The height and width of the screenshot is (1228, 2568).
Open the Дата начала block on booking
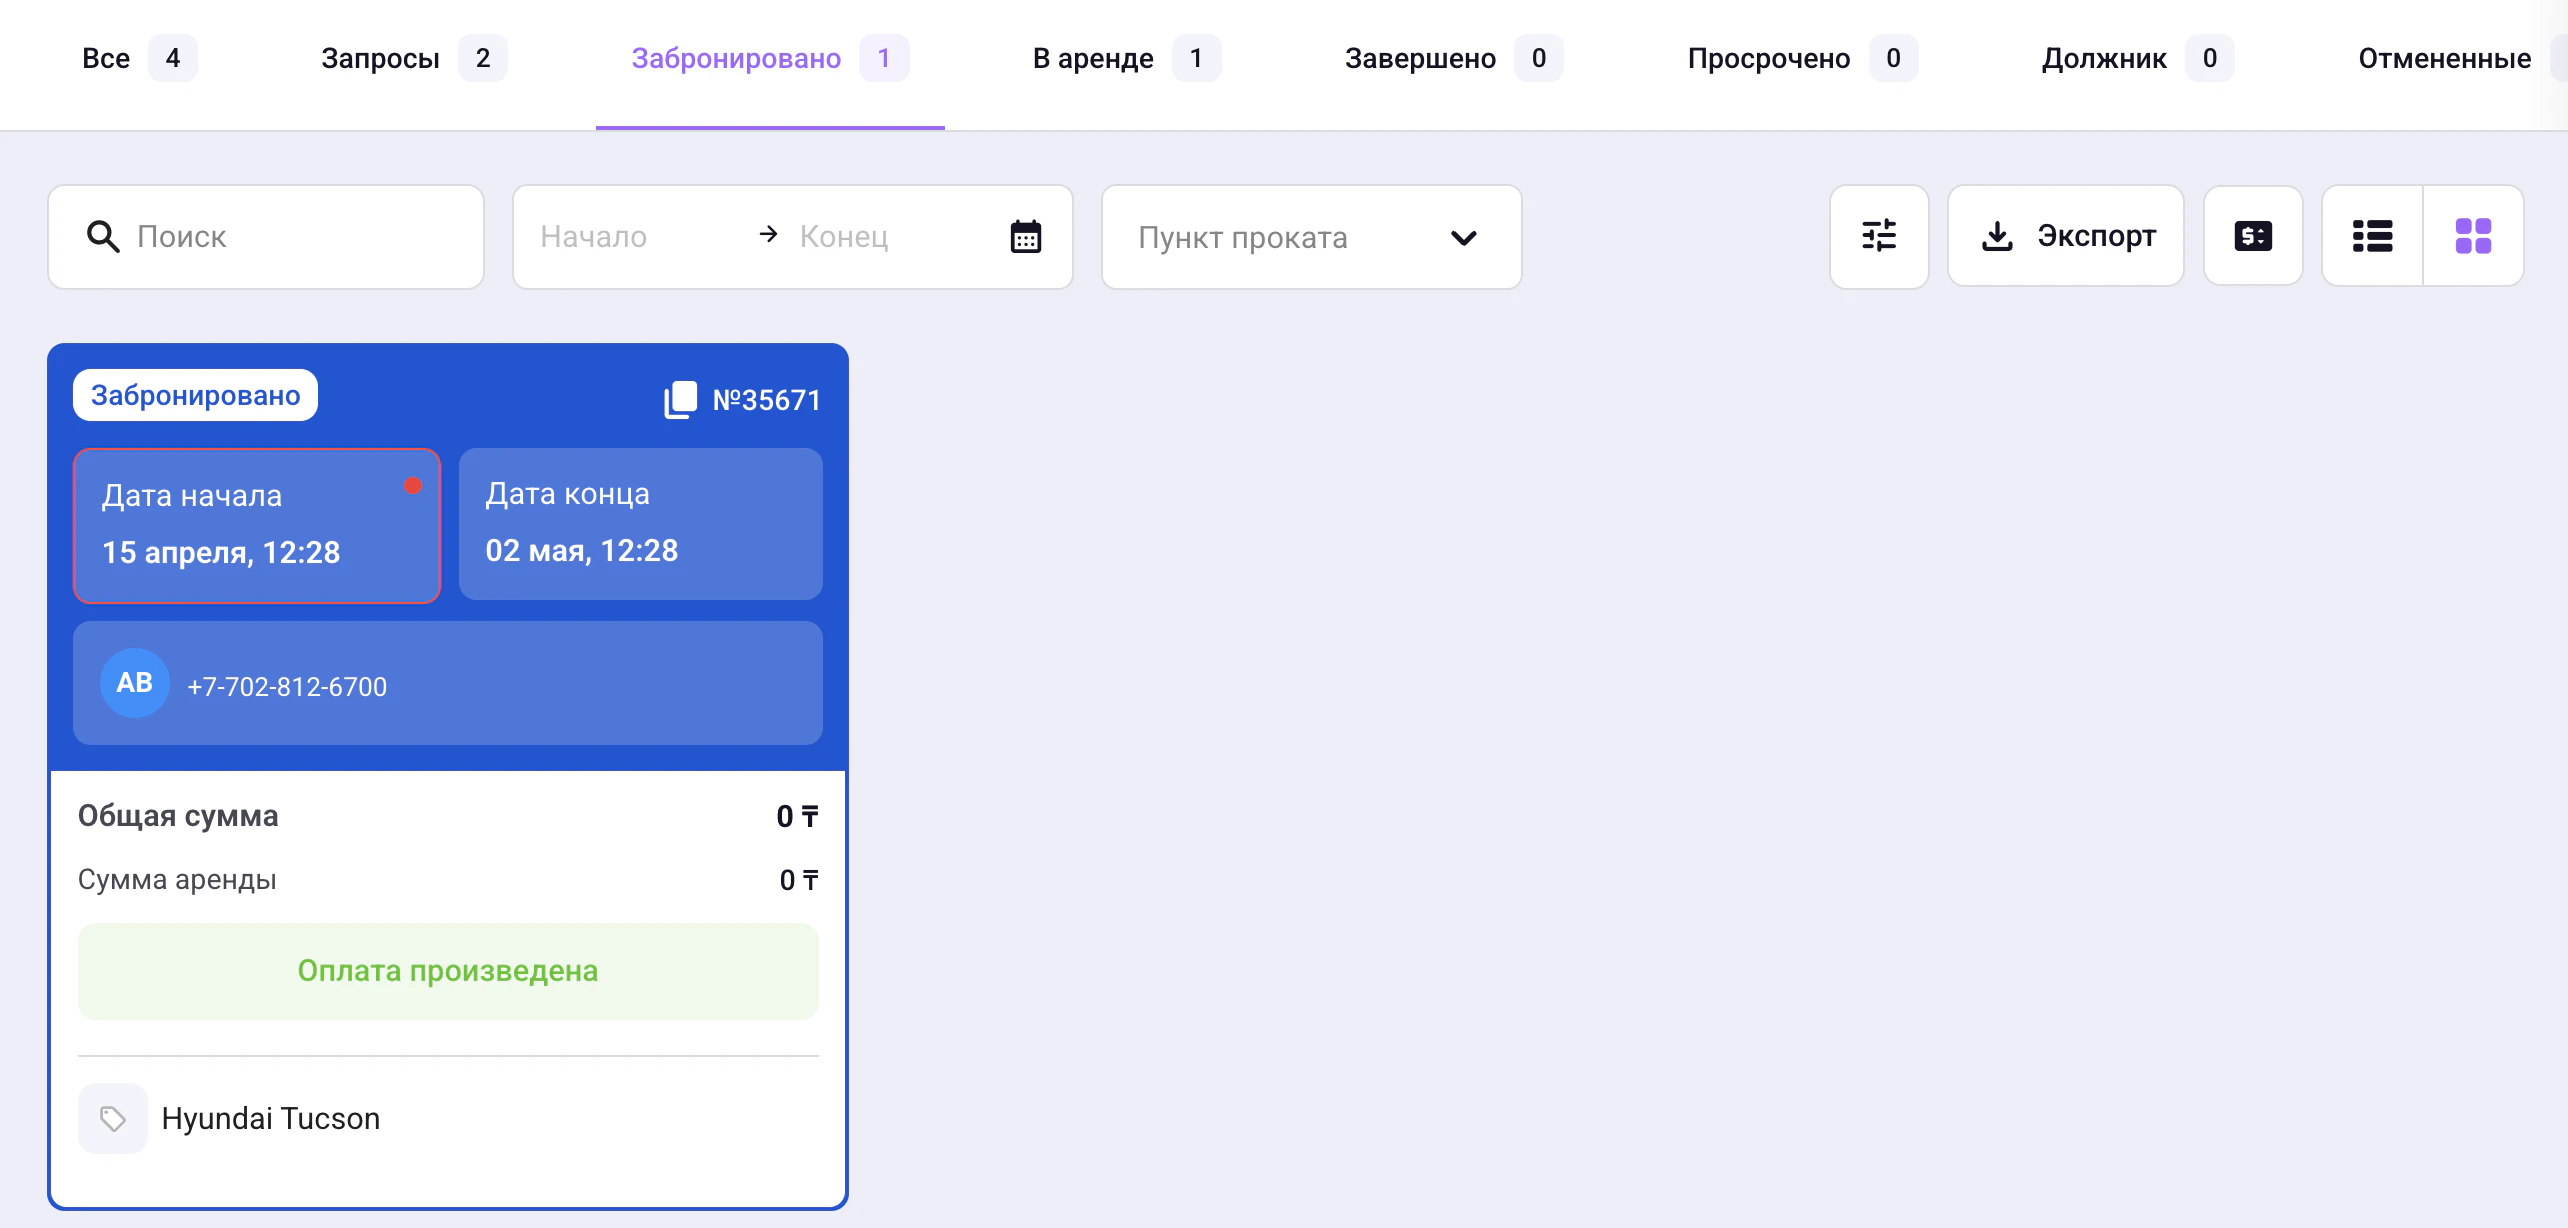click(x=257, y=525)
